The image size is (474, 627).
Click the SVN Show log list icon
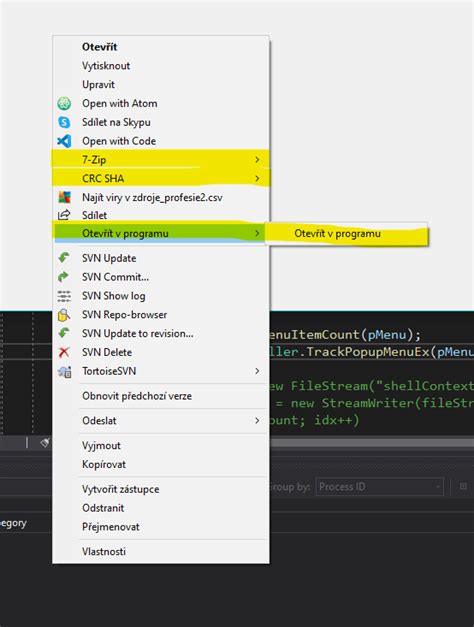[64, 296]
